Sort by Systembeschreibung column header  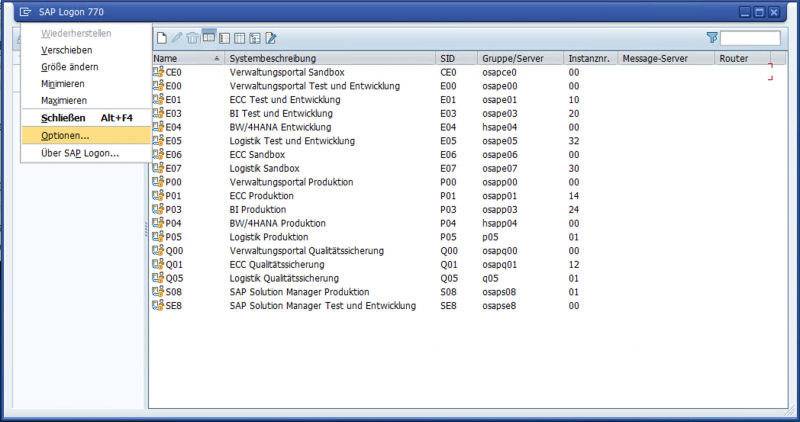click(x=330, y=59)
